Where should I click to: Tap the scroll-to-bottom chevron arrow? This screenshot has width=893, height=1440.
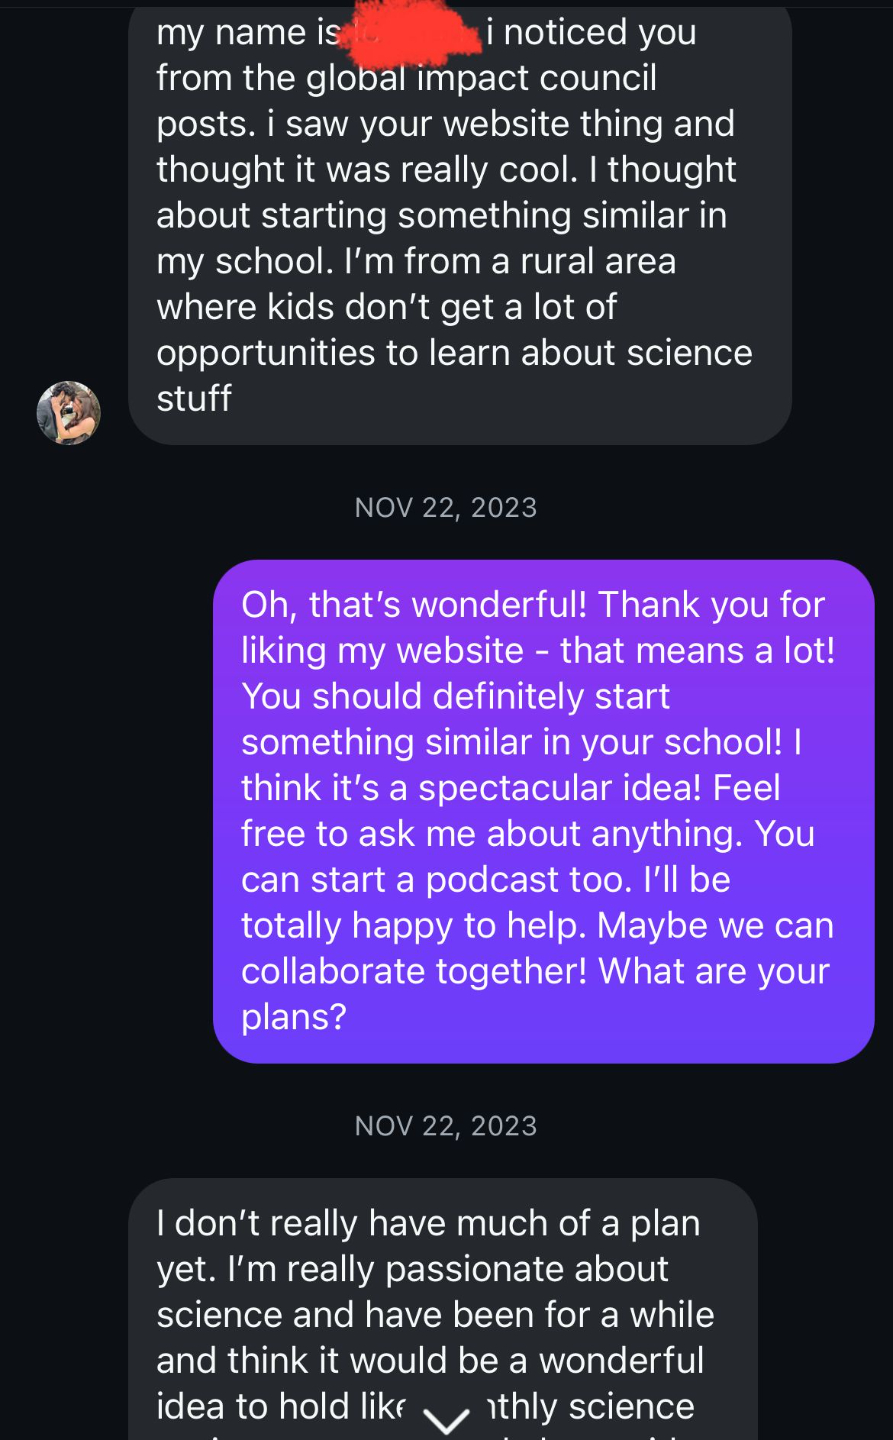[x=446, y=1419]
